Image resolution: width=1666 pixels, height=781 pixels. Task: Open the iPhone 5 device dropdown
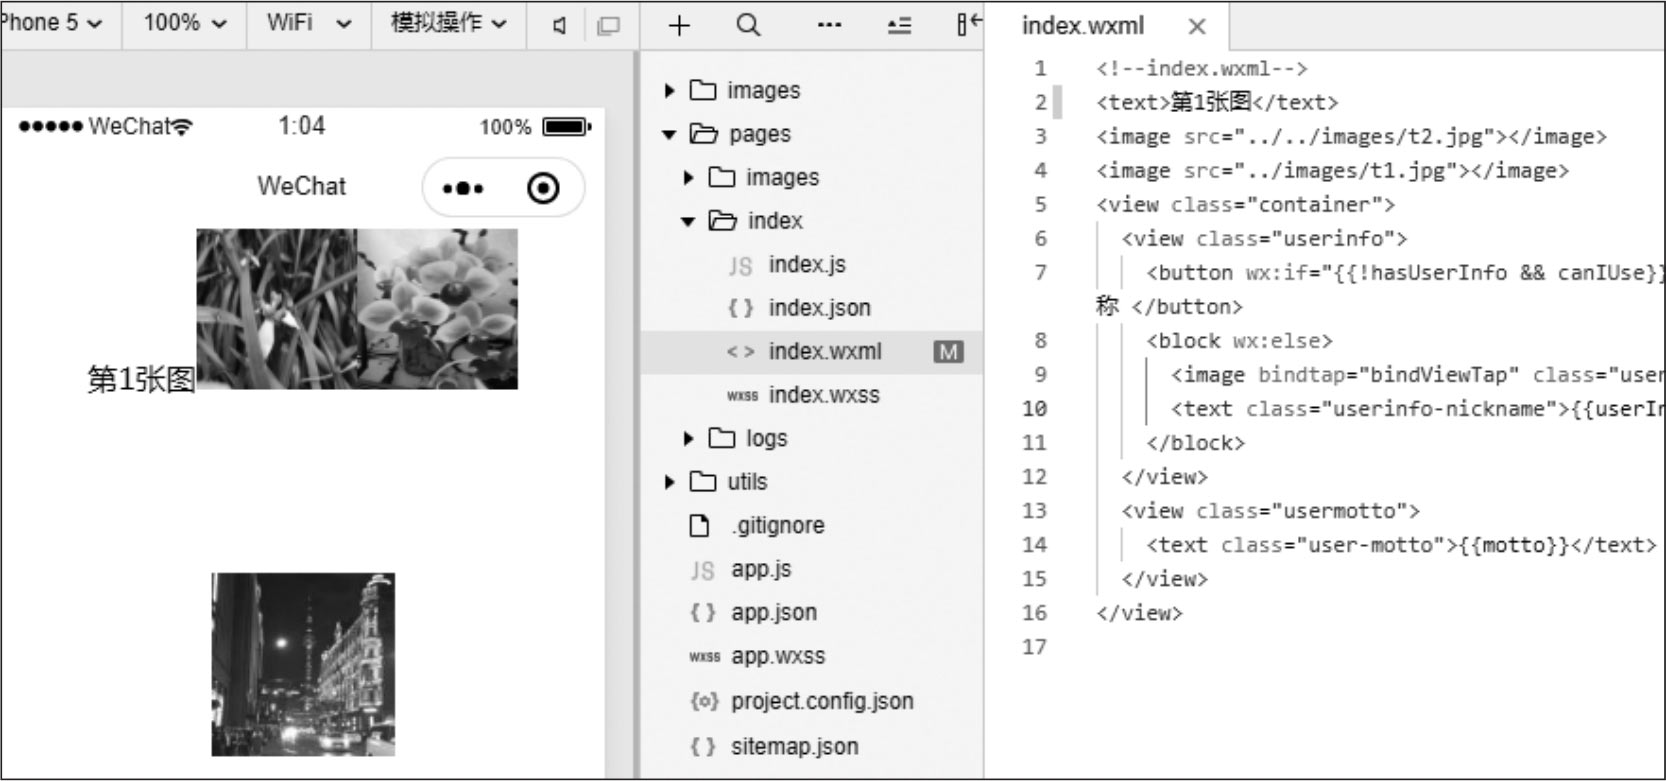point(52,23)
